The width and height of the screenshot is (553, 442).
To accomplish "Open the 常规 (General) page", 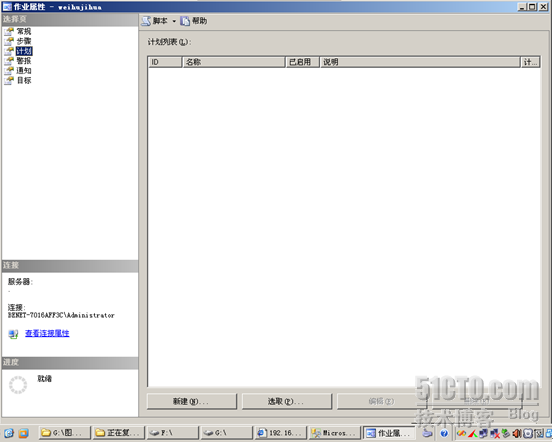I will tap(24, 31).
